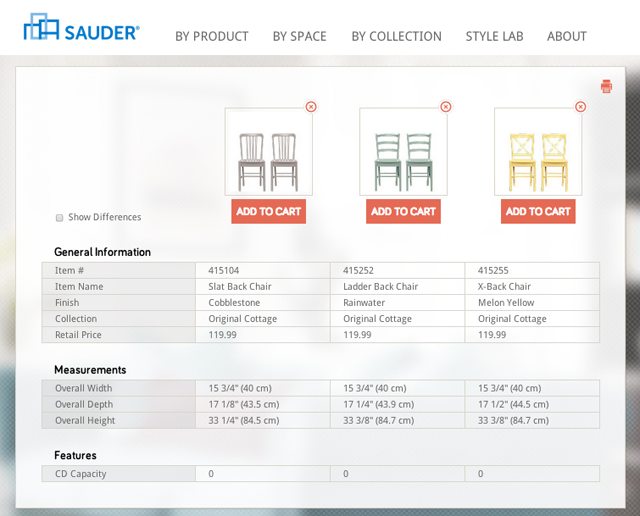Image resolution: width=640 pixels, height=516 pixels.
Task: Click the Collection row label
Action: pyautogui.click(x=76, y=319)
